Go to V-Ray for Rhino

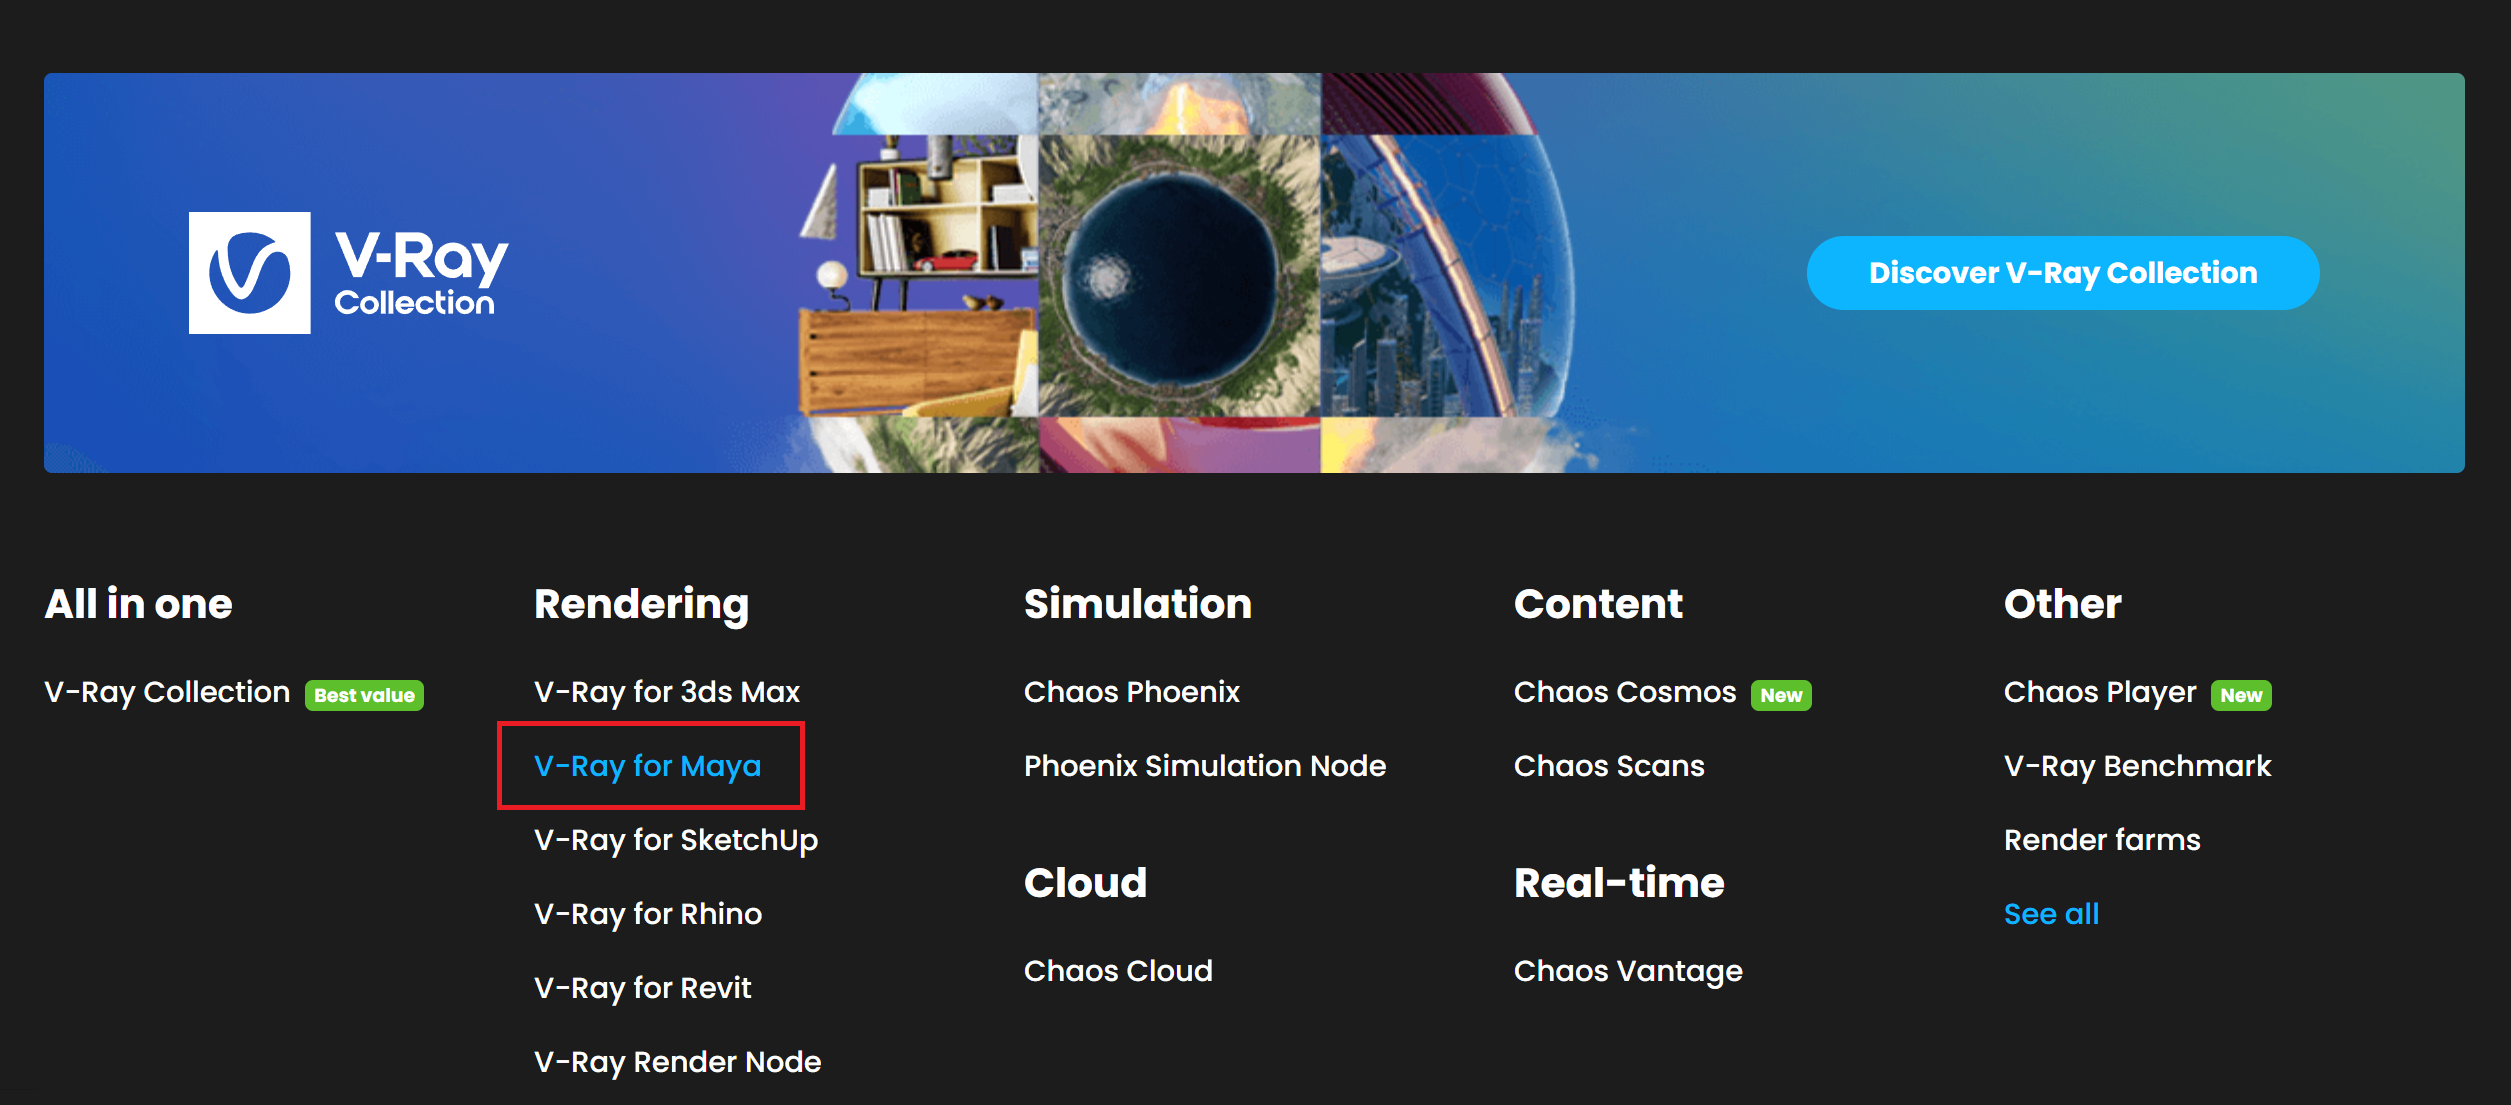click(x=648, y=914)
